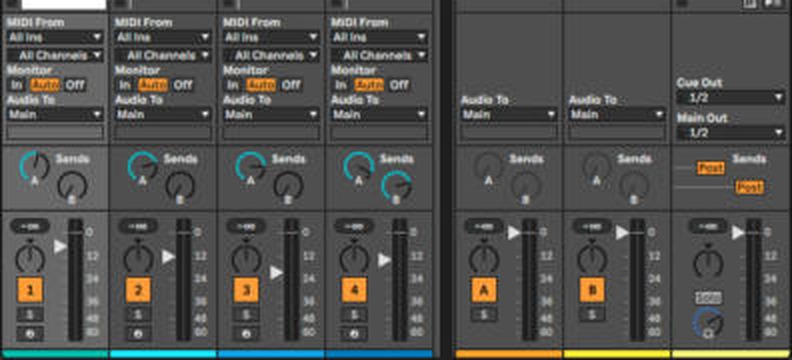This screenshot has width=792, height=360.
Task: Open track 2 MIDI From 'All Ins' dropdown
Action: 163,37
